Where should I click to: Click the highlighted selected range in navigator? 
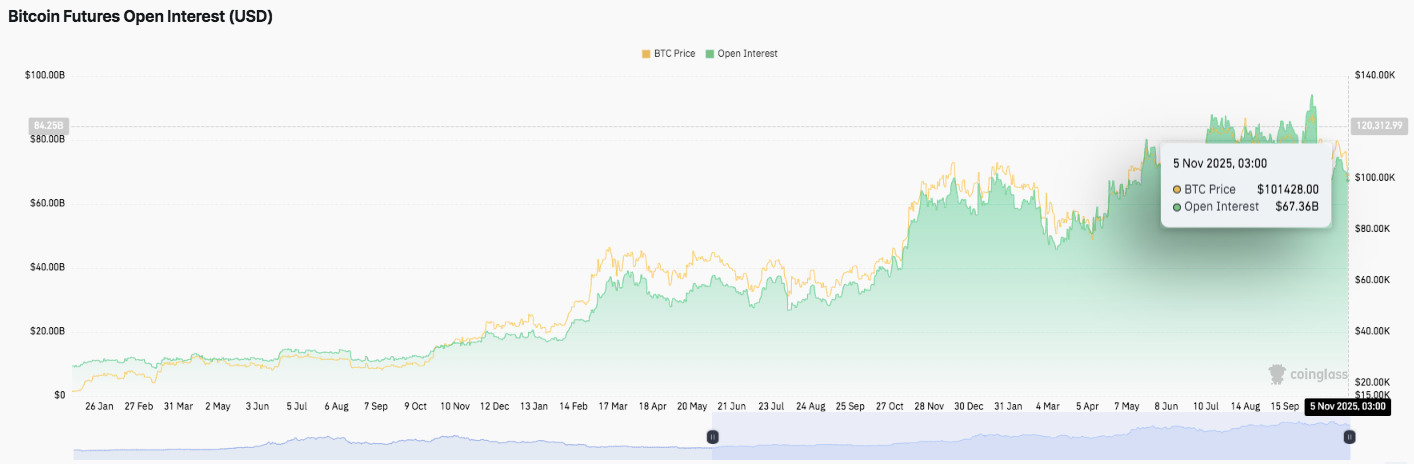(x=1030, y=442)
